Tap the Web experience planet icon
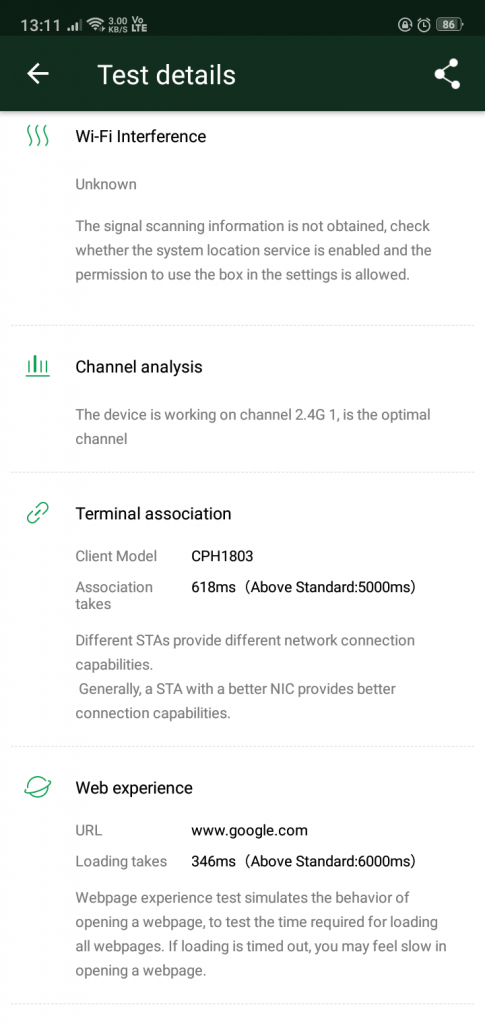Screen dimensions: 485x1024 point(37,787)
